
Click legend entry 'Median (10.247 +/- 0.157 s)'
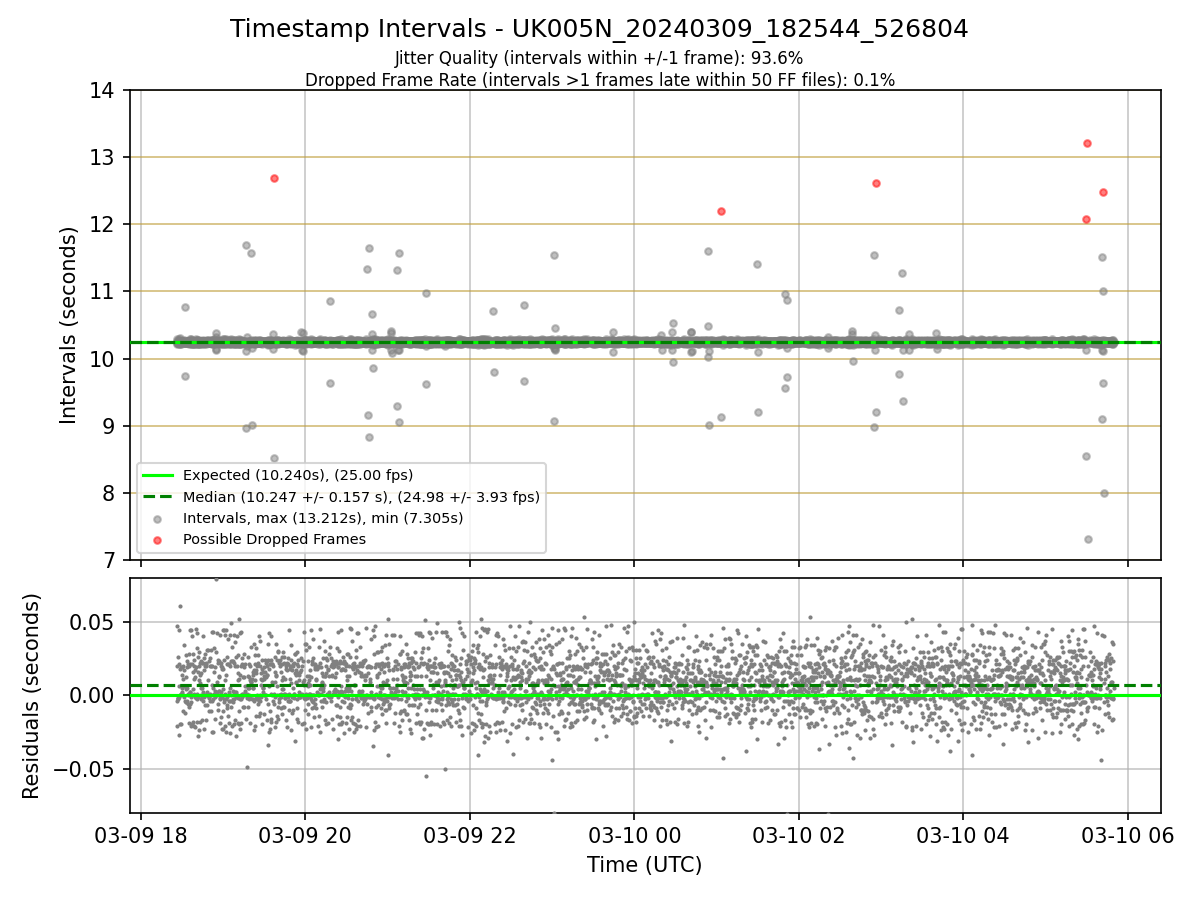361,497
